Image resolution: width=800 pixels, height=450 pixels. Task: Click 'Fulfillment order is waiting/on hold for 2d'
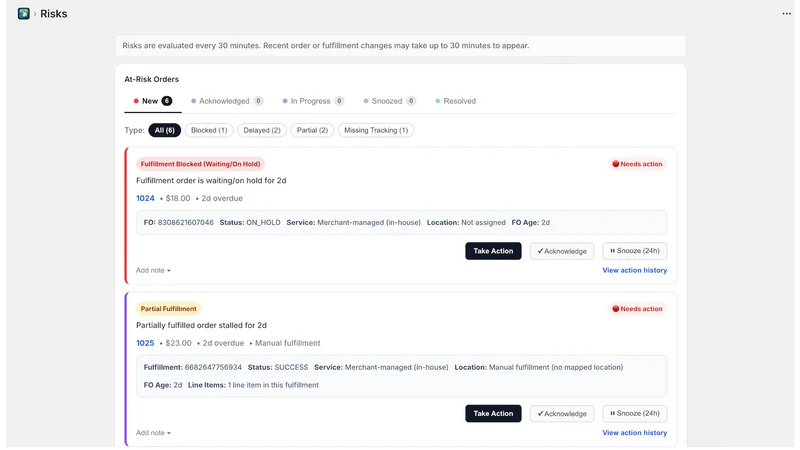tap(211, 181)
